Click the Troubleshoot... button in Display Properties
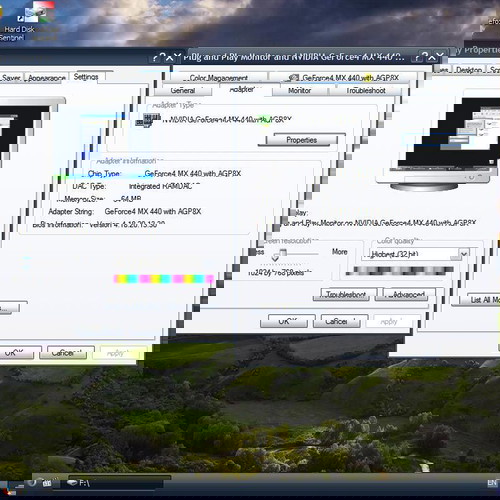Screen dimensions: 500x500 345,295
